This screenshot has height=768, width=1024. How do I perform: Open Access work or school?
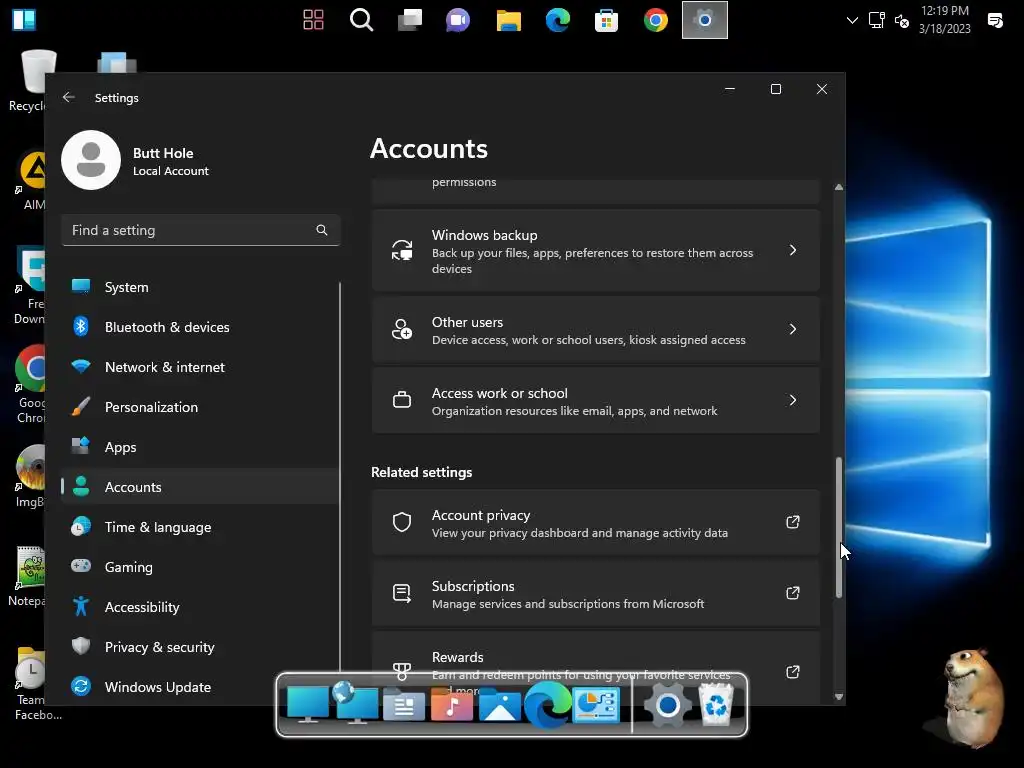(596, 400)
